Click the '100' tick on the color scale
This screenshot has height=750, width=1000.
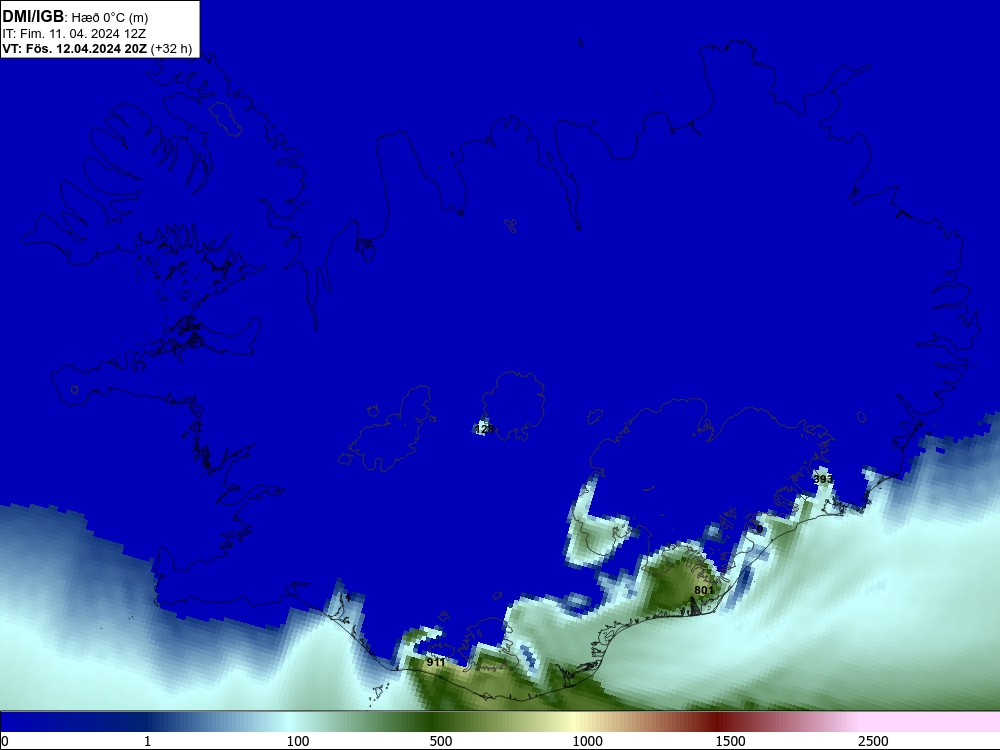click(298, 741)
